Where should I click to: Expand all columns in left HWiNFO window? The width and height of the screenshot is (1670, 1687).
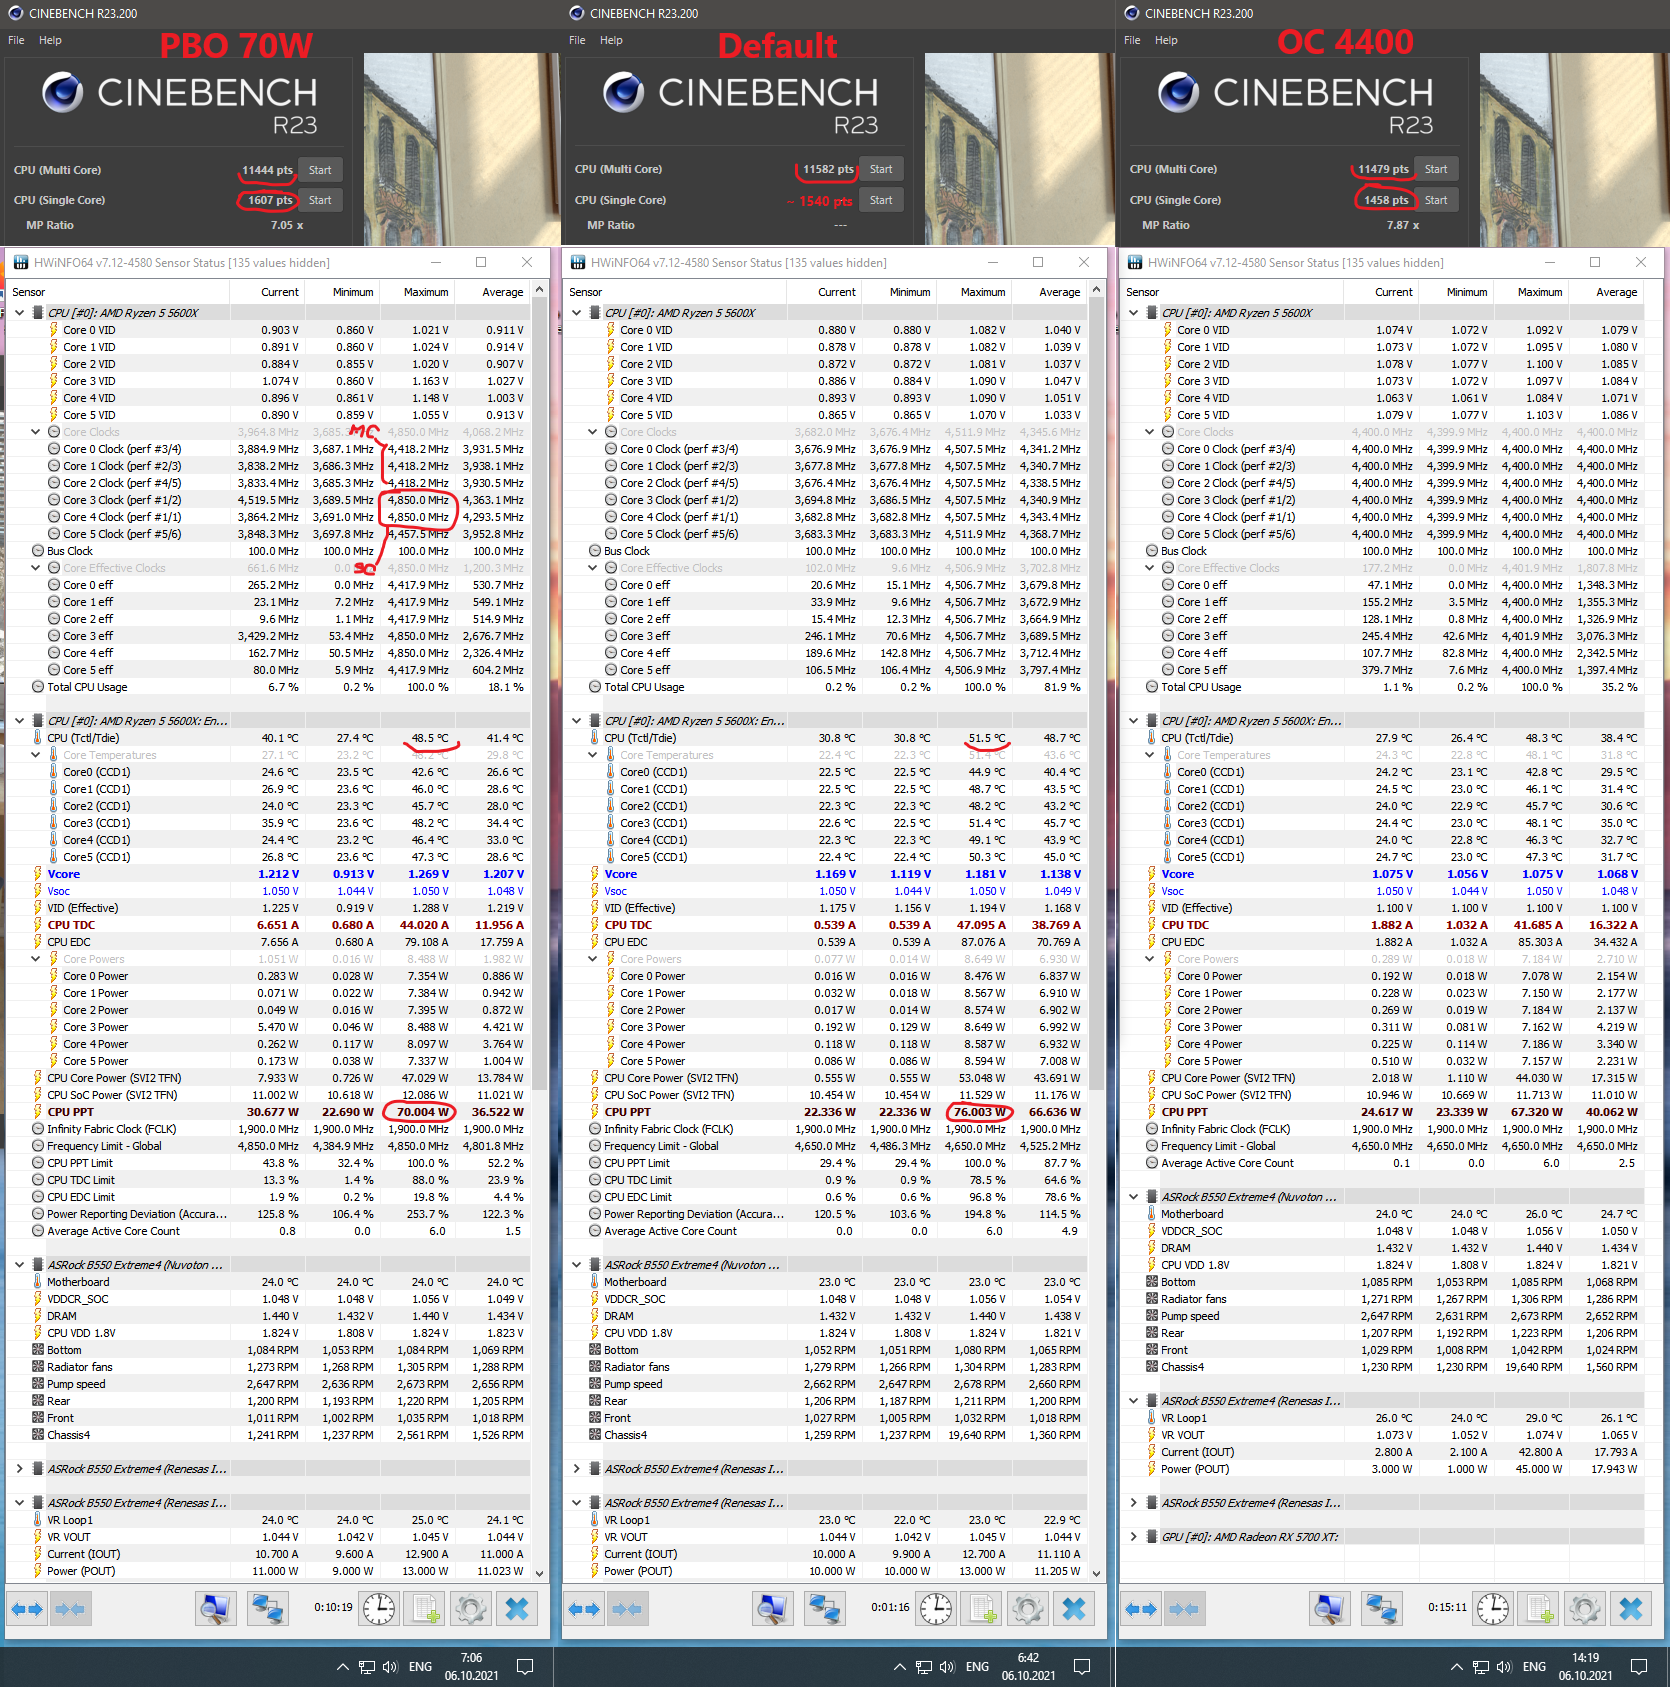(x=28, y=1609)
